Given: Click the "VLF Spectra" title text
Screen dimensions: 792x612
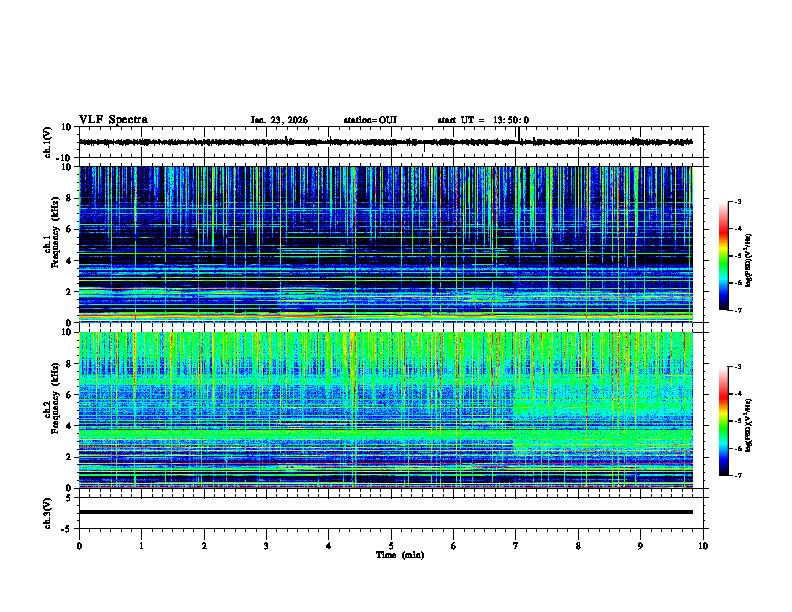Looking at the screenshot, I should [x=113, y=120].
